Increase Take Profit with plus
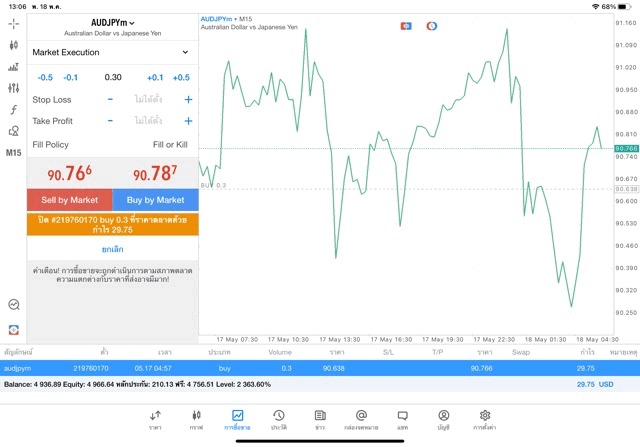Image resolution: width=640 pixels, height=447 pixels. coord(188,121)
